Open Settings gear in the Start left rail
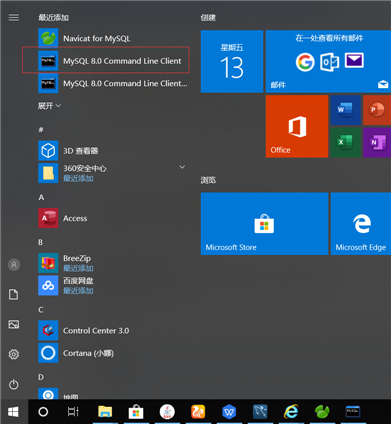391x424 pixels. tap(14, 354)
